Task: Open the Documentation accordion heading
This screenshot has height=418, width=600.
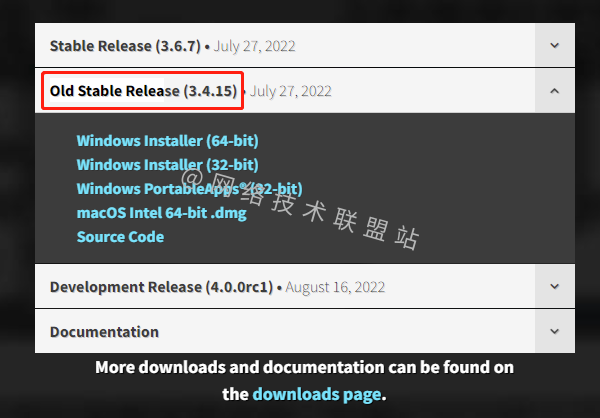Action: (104, 332)
